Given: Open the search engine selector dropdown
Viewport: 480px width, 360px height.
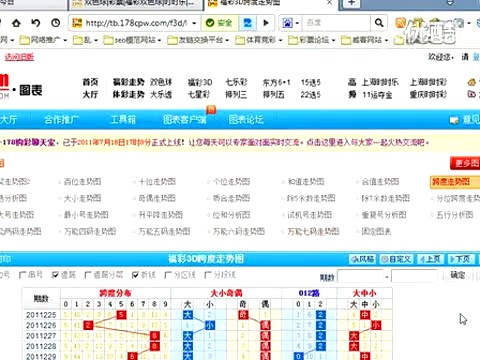Looking at the screenshot, I should point(290,23).
